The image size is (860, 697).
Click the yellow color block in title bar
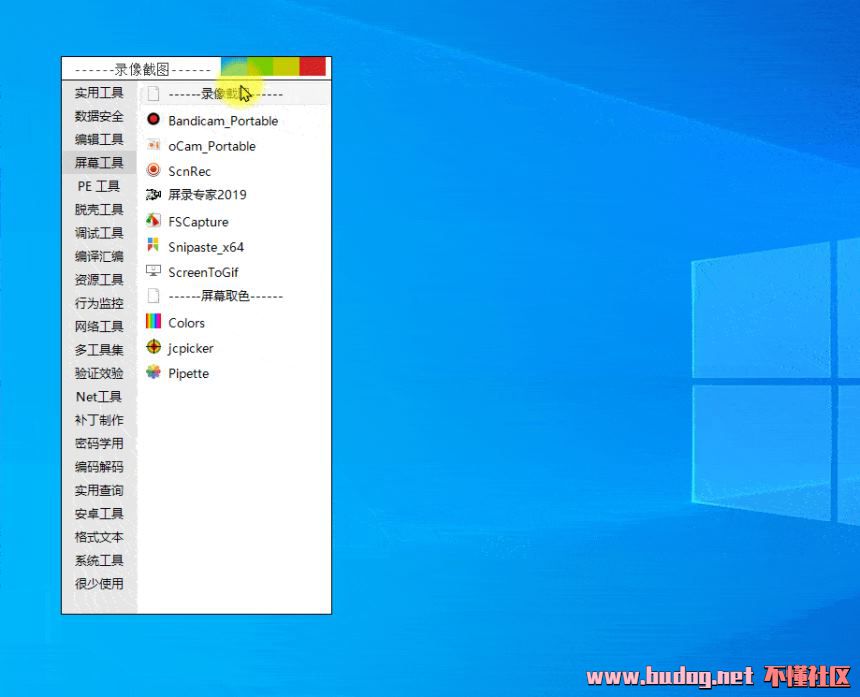(x=286, y=66)
